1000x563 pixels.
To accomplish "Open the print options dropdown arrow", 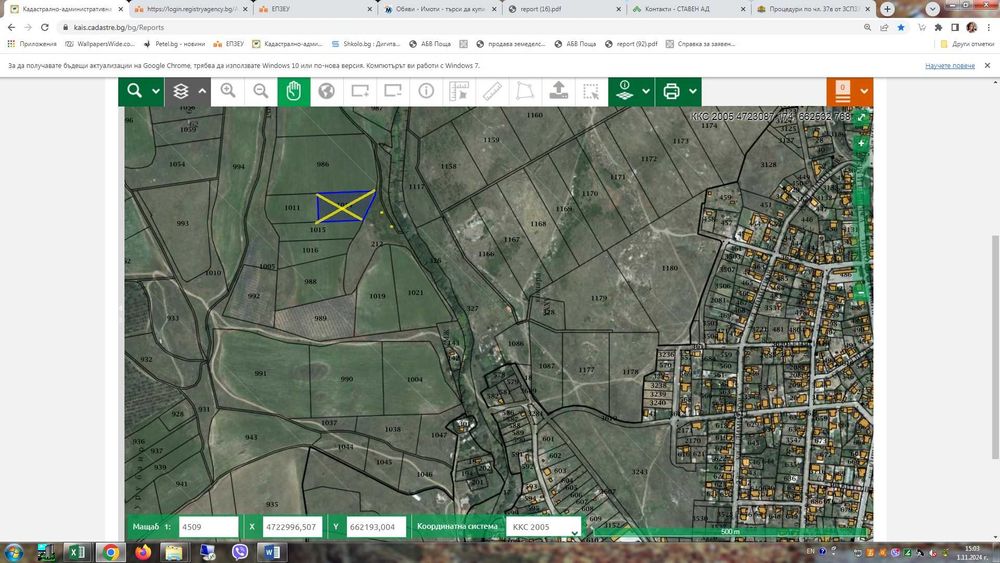I will point(692,91).
